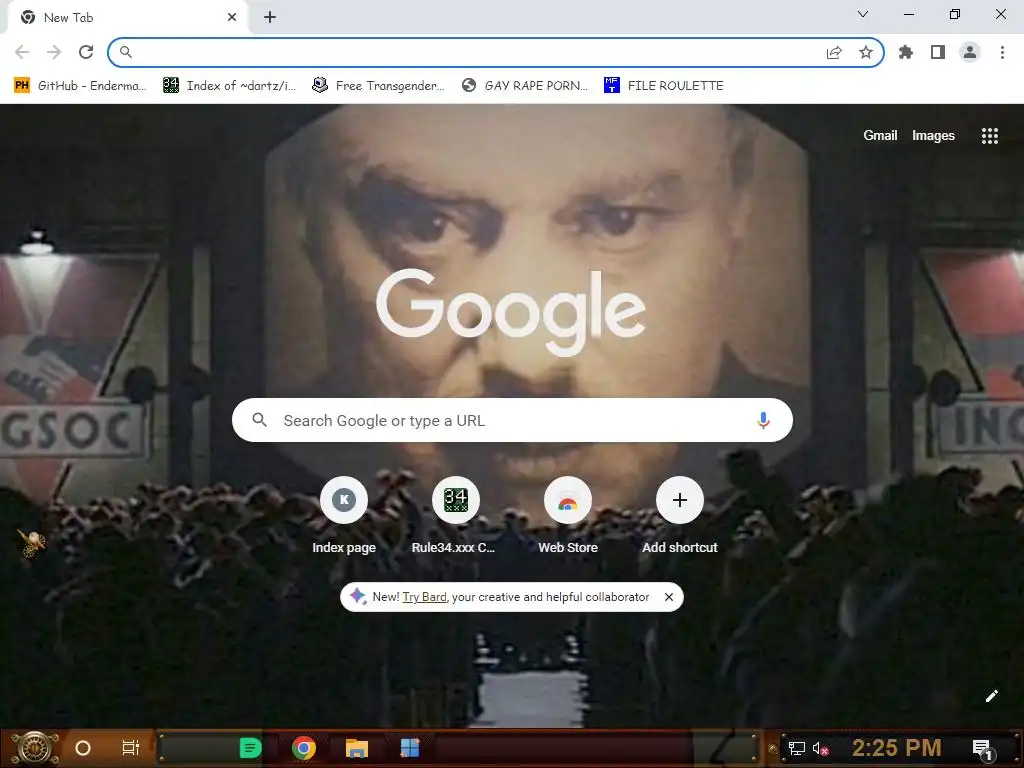1024x768 pixels.
Task: Open the Rule34.xxx shortcut tile
Action: pos(455,516)
